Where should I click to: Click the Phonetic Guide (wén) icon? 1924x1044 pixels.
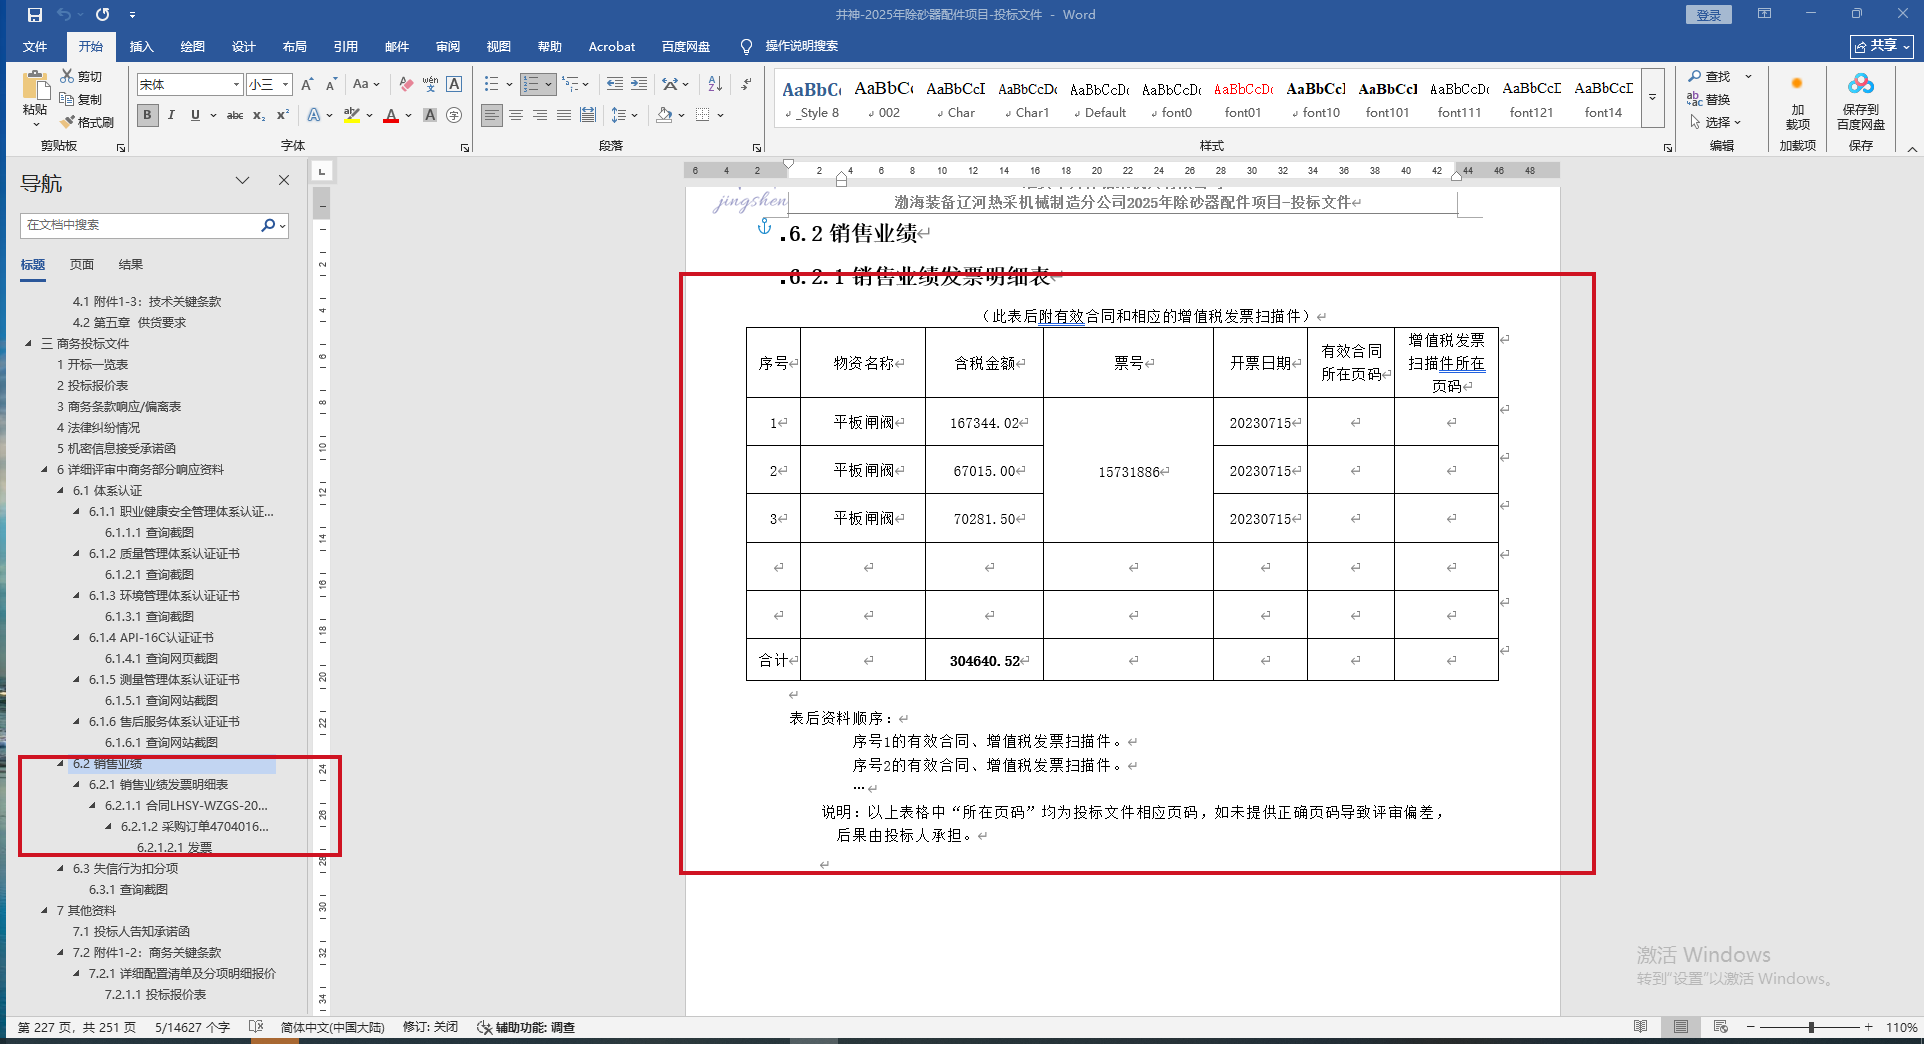pyautogui.click(x=430, y=85)
